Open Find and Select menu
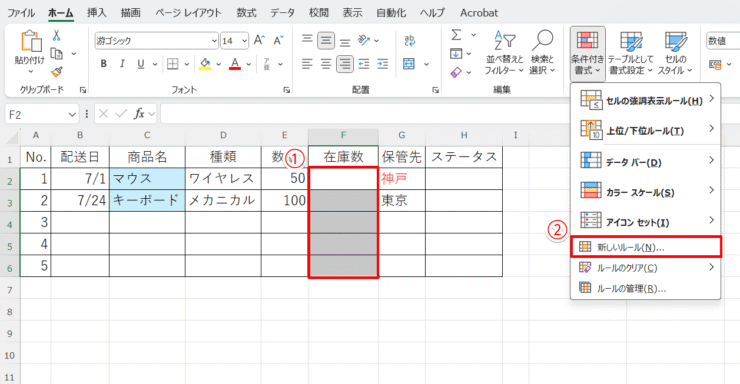This screenshot has height=384, width=740. tap(542, 52)
